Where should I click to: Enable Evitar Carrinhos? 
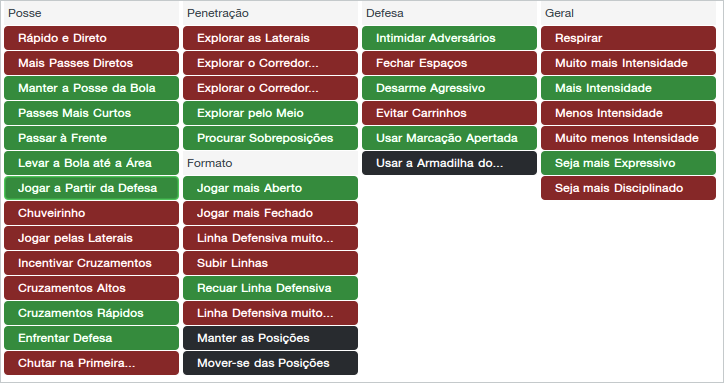point(449,113)
